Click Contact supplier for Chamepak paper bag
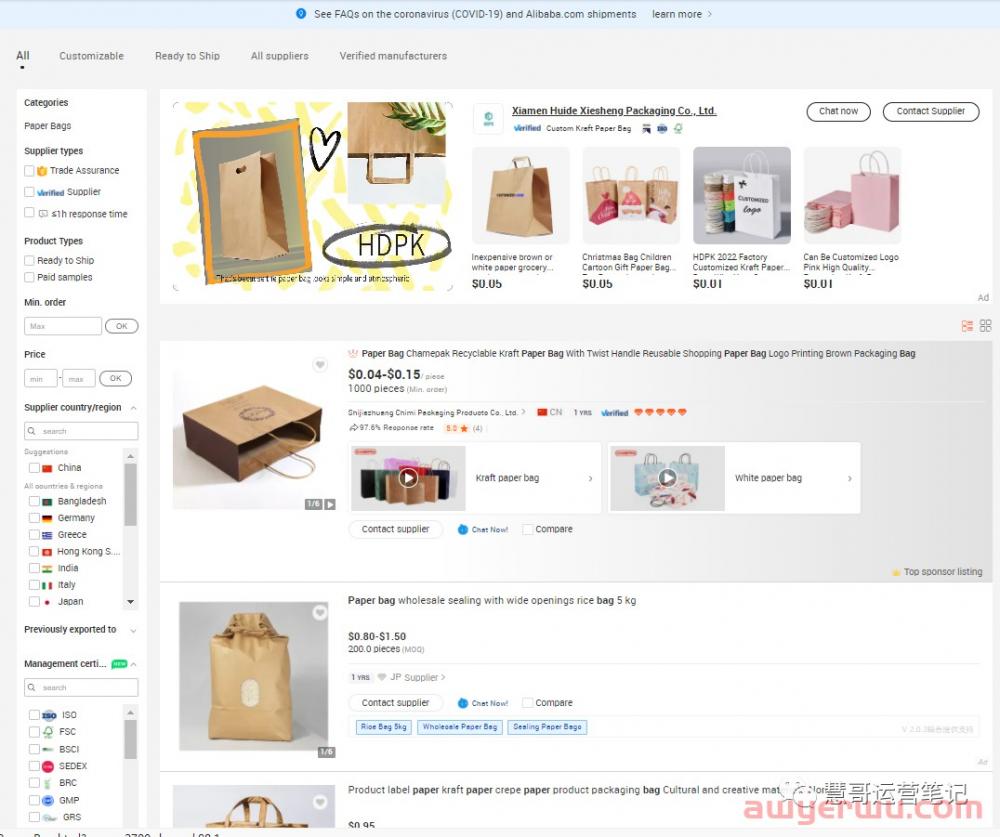Image resolution: width=1000 pixels, height=837 pixels. 395,529
